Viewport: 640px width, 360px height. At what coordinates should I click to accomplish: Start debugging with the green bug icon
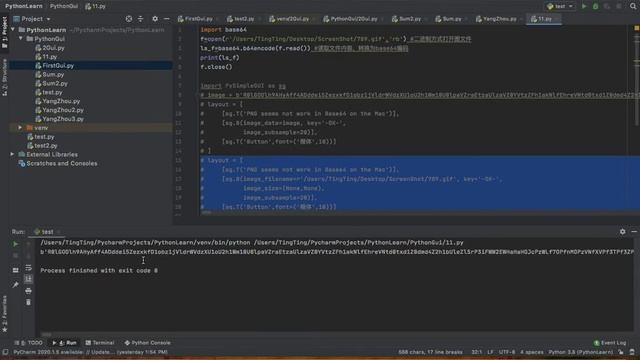pos(596,6)
